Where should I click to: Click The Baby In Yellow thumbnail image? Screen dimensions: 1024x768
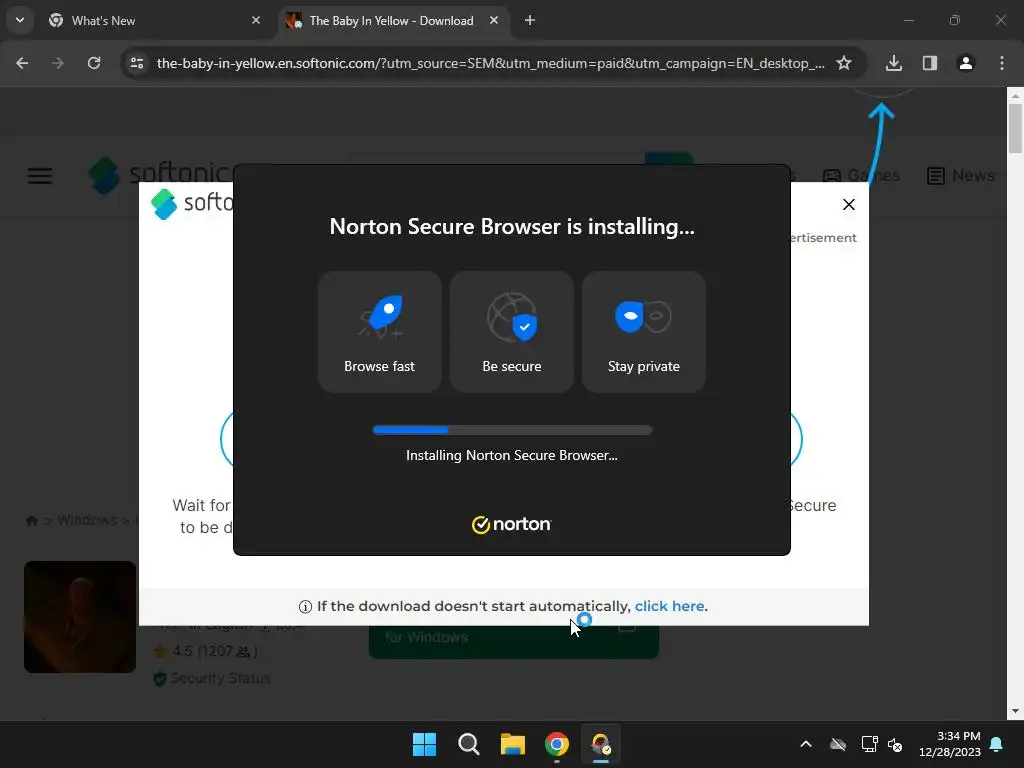80,616
